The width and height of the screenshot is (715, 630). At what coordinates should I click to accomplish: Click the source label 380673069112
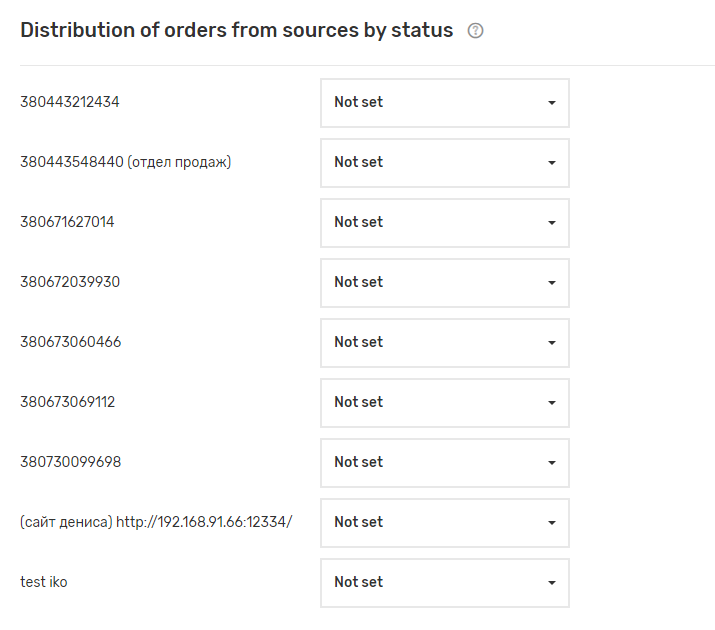[67, 402]
